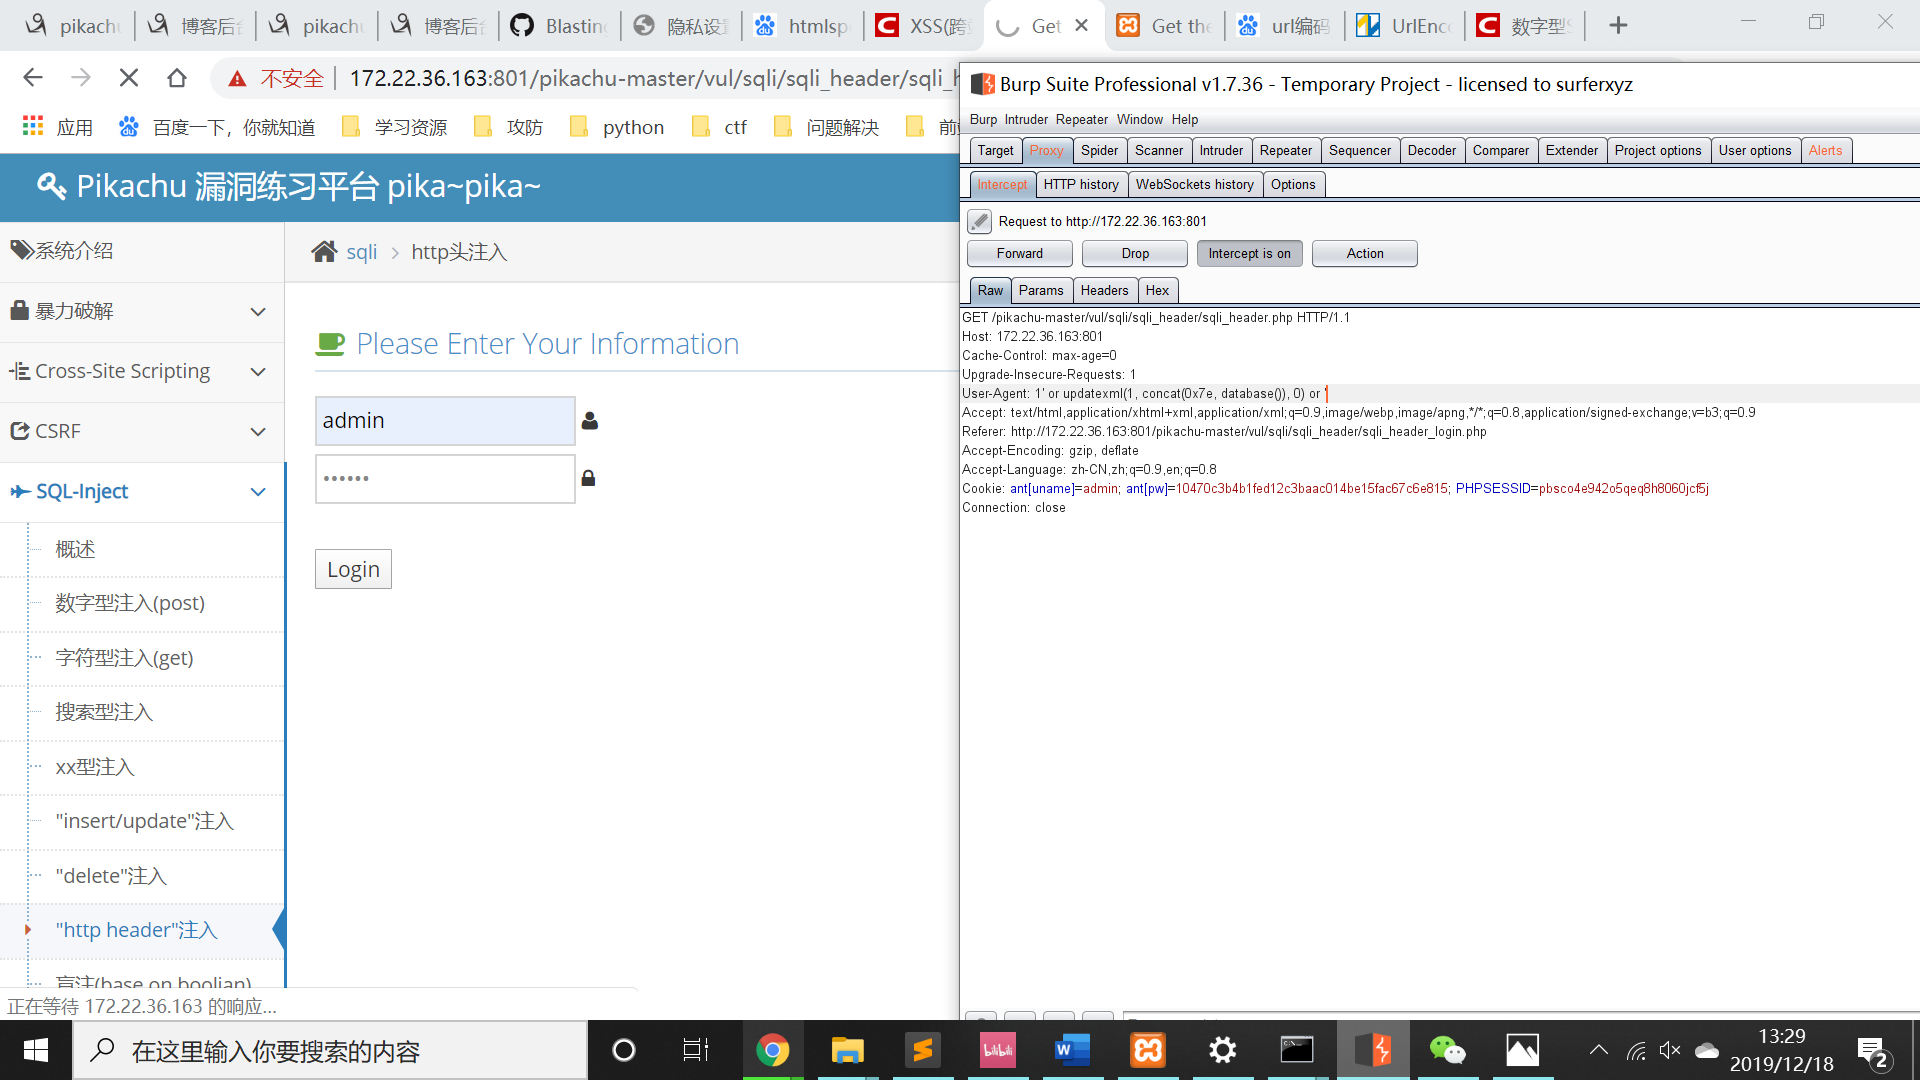Screen dimensions: 1920x1080
Task: Click the browser back arrow
Action: click(33, 78)
